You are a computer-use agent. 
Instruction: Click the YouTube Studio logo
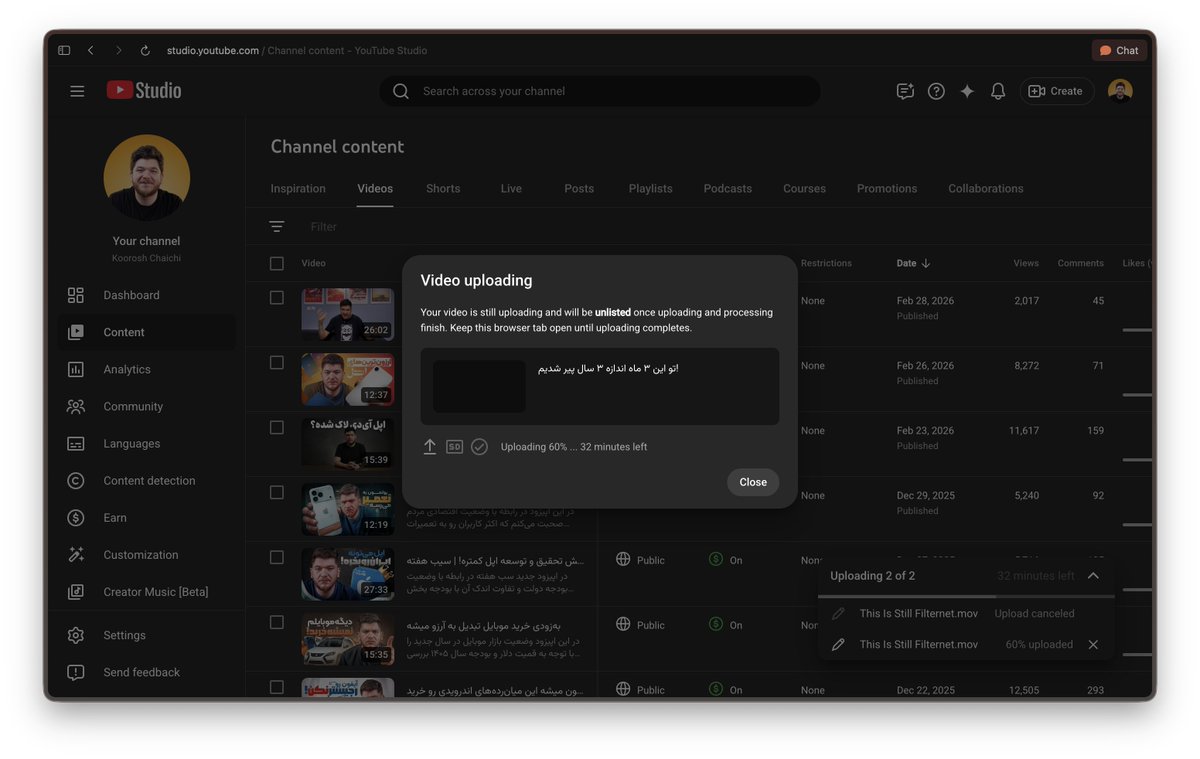coord(144,91)
